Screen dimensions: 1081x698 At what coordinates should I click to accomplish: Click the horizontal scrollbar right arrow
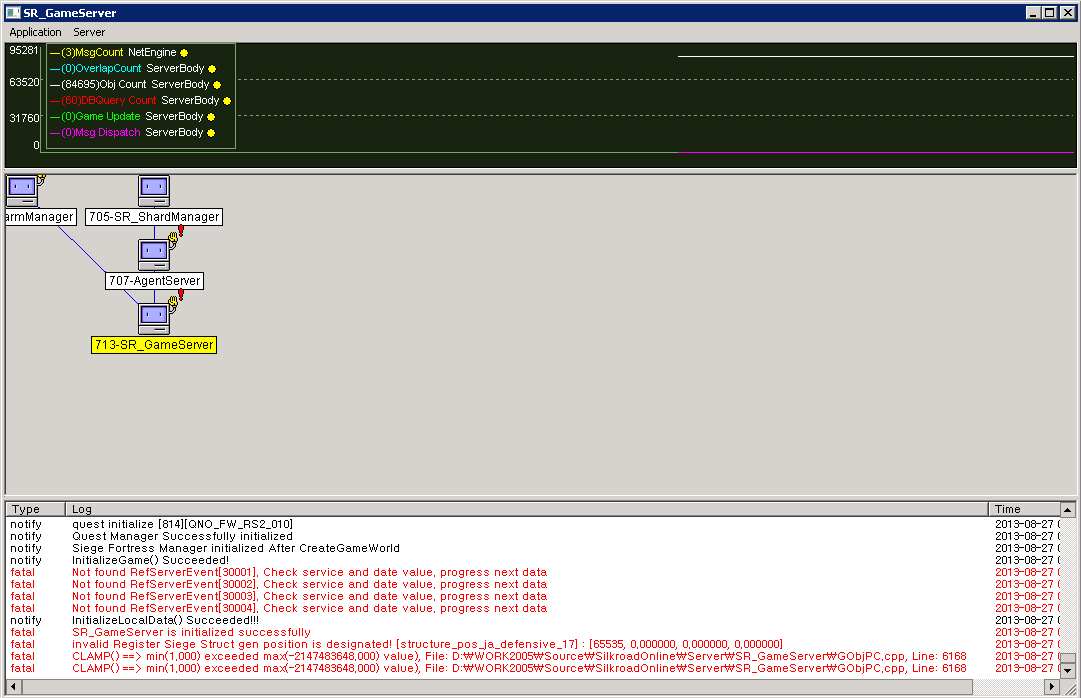(x=1051, y=686)
